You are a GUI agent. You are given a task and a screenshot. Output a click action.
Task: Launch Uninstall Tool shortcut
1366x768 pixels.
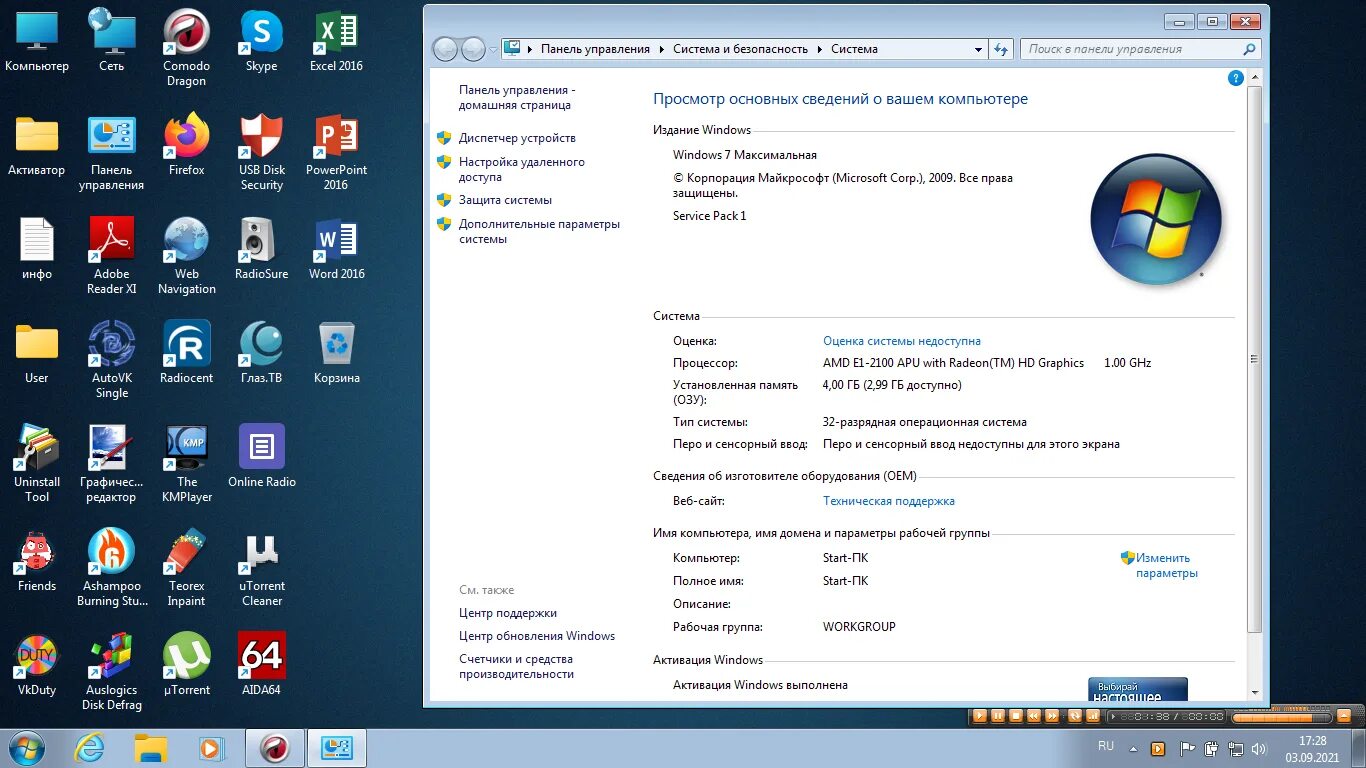(x=37, y=463)
